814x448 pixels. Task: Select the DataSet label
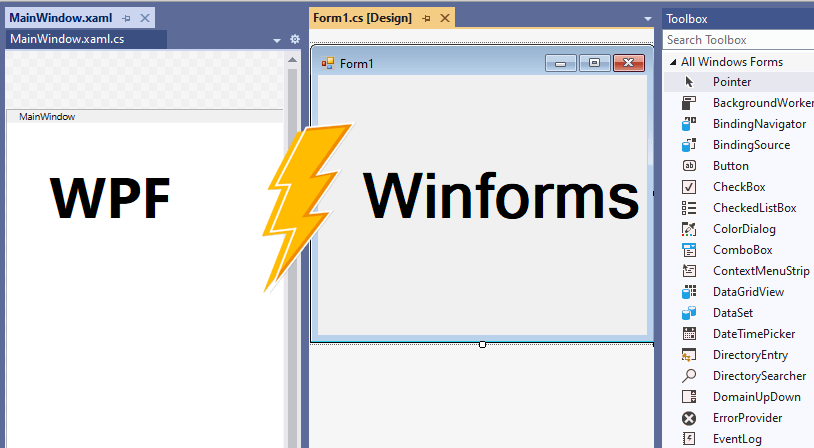point(733,313)
